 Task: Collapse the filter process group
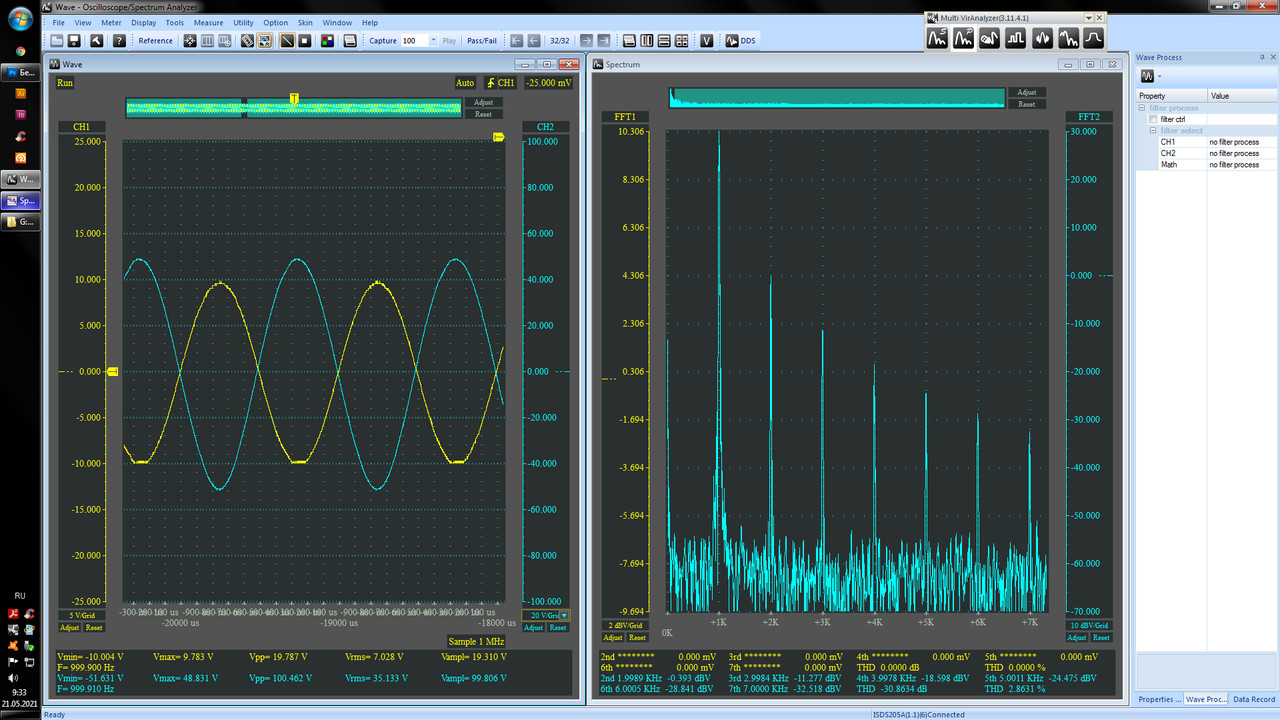[x=1142, y=108]
